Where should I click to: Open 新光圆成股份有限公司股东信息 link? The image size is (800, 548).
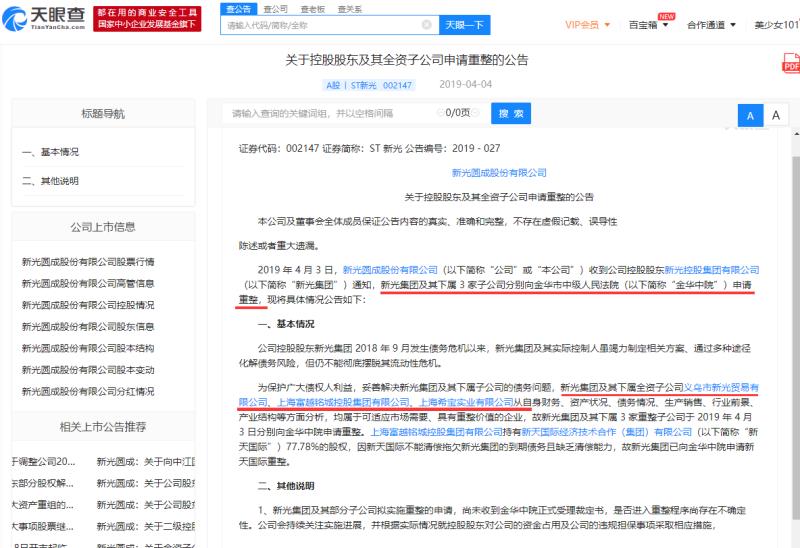tap(88, 327)
